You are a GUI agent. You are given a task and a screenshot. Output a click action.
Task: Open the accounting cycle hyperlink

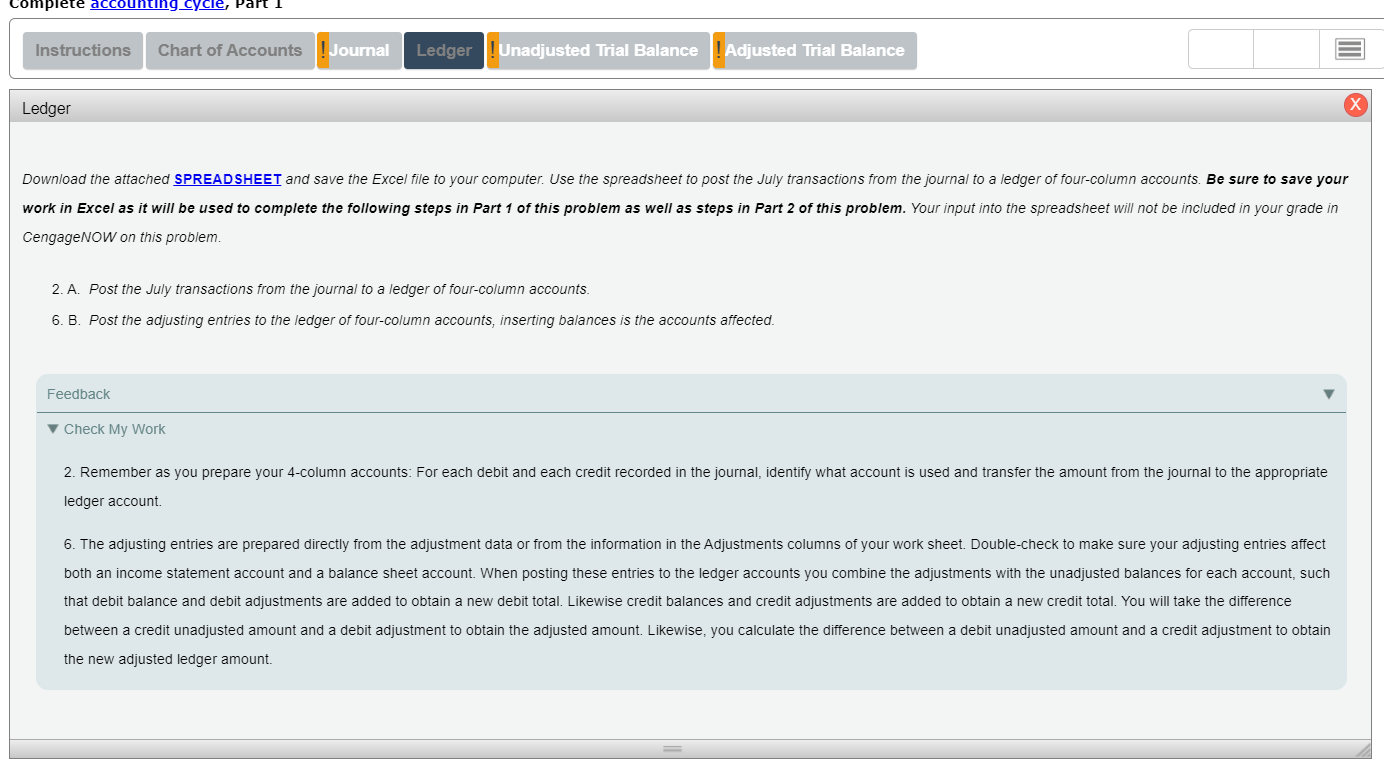156,5
